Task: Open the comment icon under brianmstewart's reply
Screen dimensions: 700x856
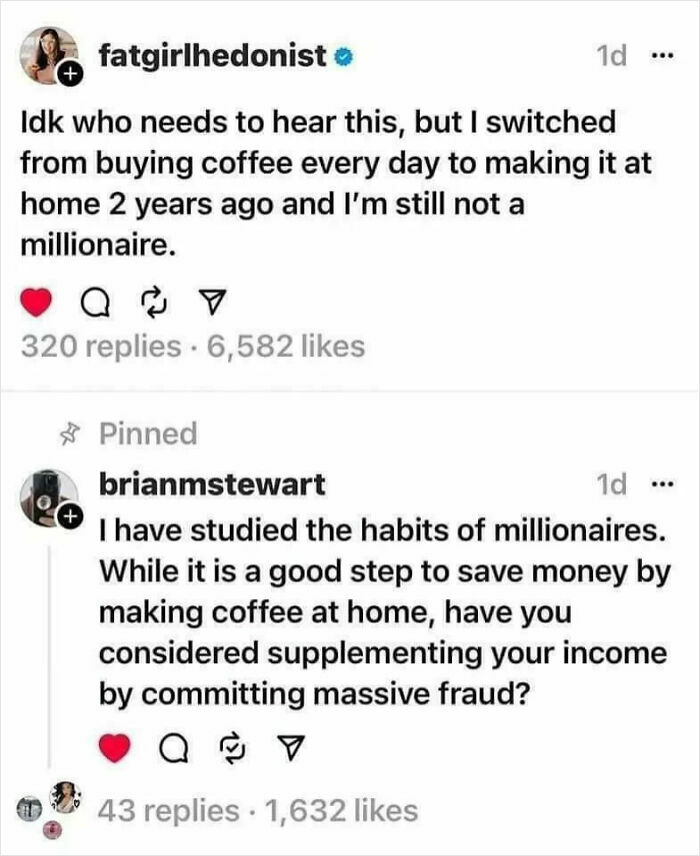Action: [x=176, y=744]
